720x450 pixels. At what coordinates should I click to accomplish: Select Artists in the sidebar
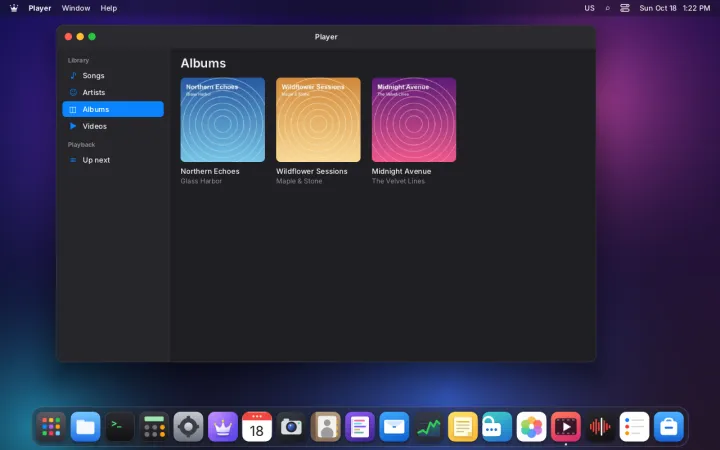[x=113, y=92]
